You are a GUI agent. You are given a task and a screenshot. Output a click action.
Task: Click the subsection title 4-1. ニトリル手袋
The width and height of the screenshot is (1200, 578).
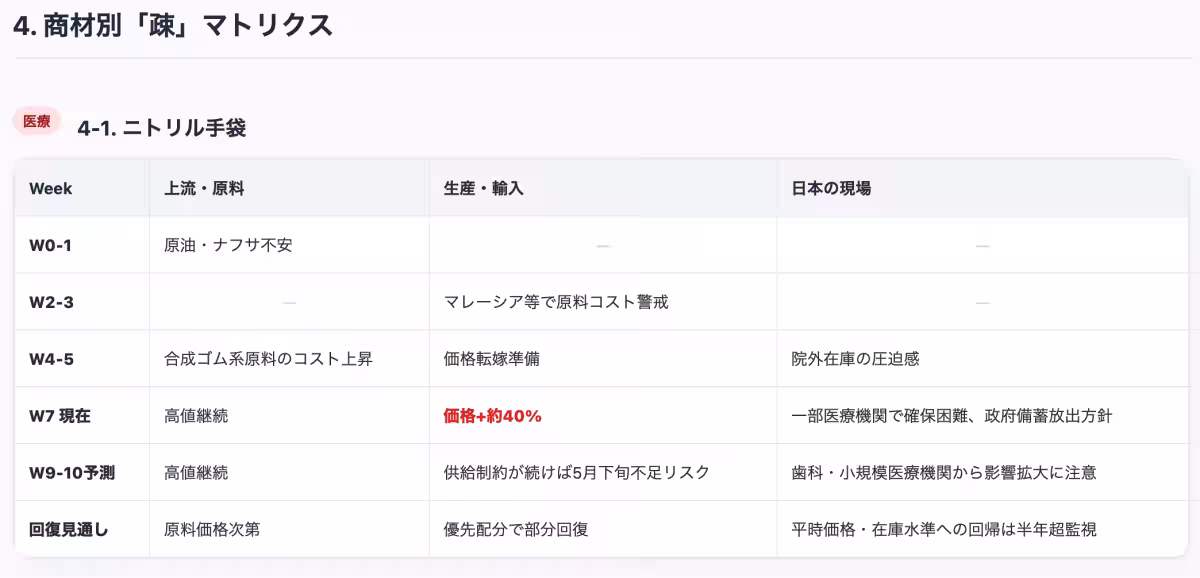pyautogui.click(x=163, y=129)
